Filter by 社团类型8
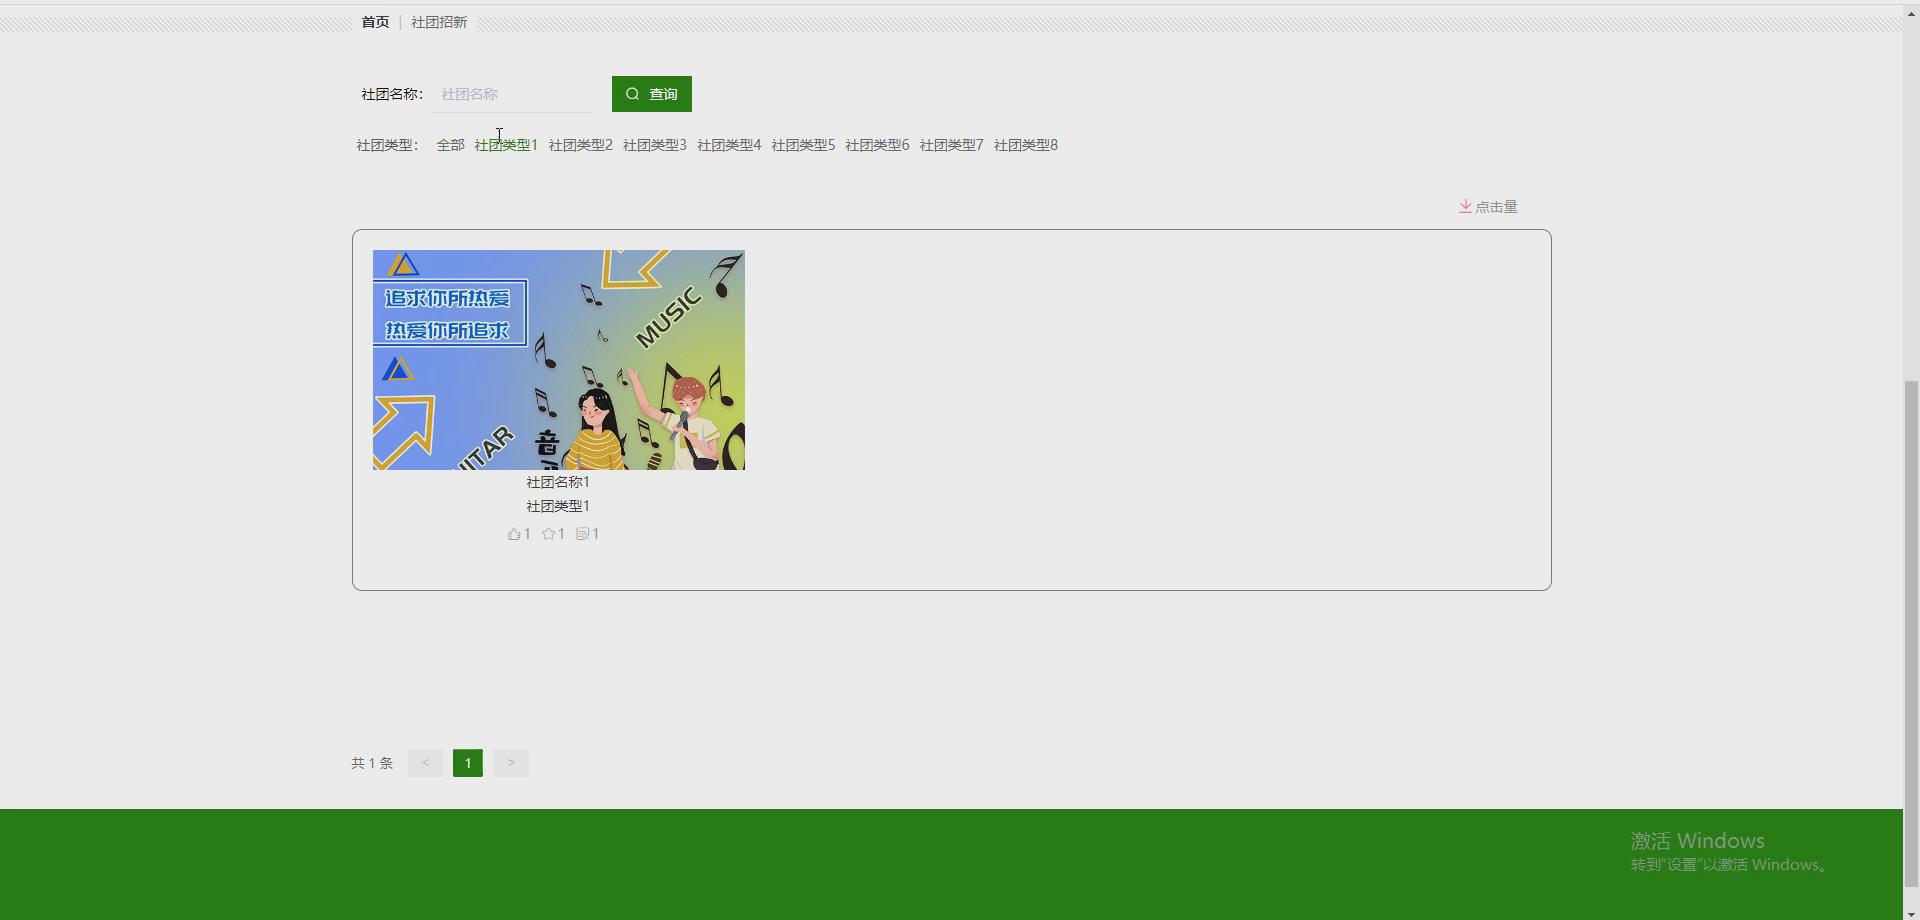This screenshot has width=1920, height=920. coord(1026,145)
